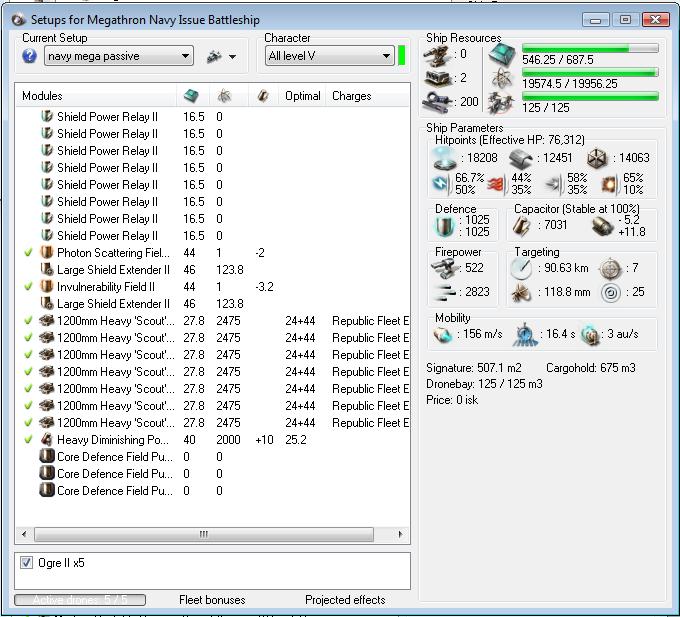Click the launcher hardpoints icon
680x617 pixels.
click(438, 78)
